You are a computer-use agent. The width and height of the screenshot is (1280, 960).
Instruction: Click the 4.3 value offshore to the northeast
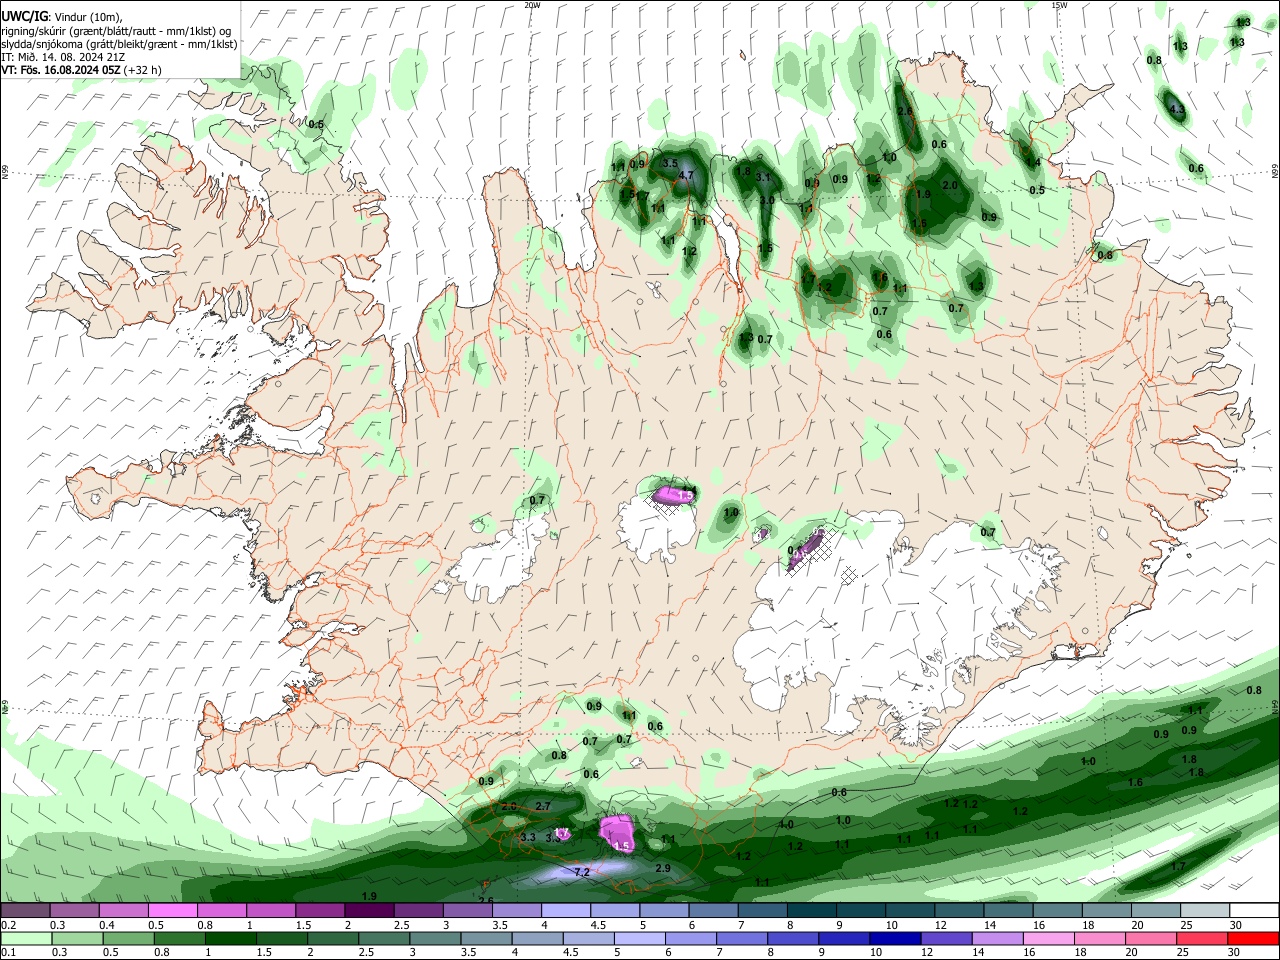[x=1177, y=109]
